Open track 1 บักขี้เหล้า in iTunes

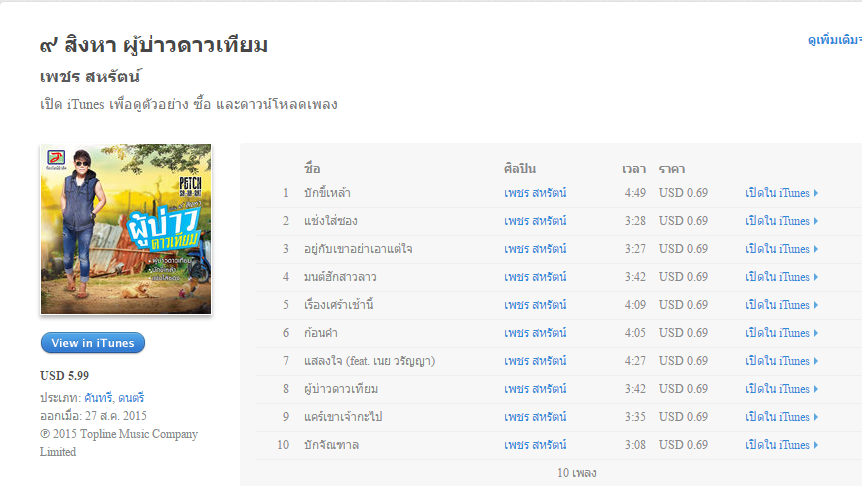[781, 193]
